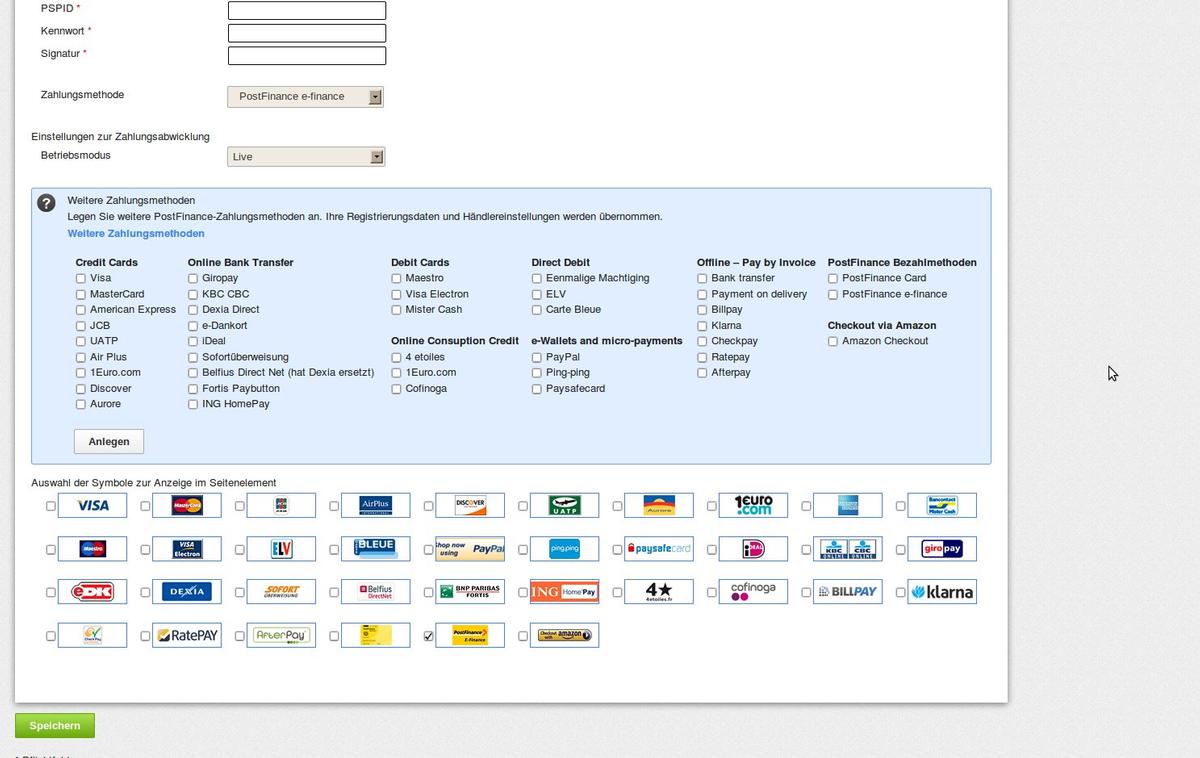1200x758 pixels.
Task: Click the ping.ping logo symbol
Action: [x=564, y=549]
